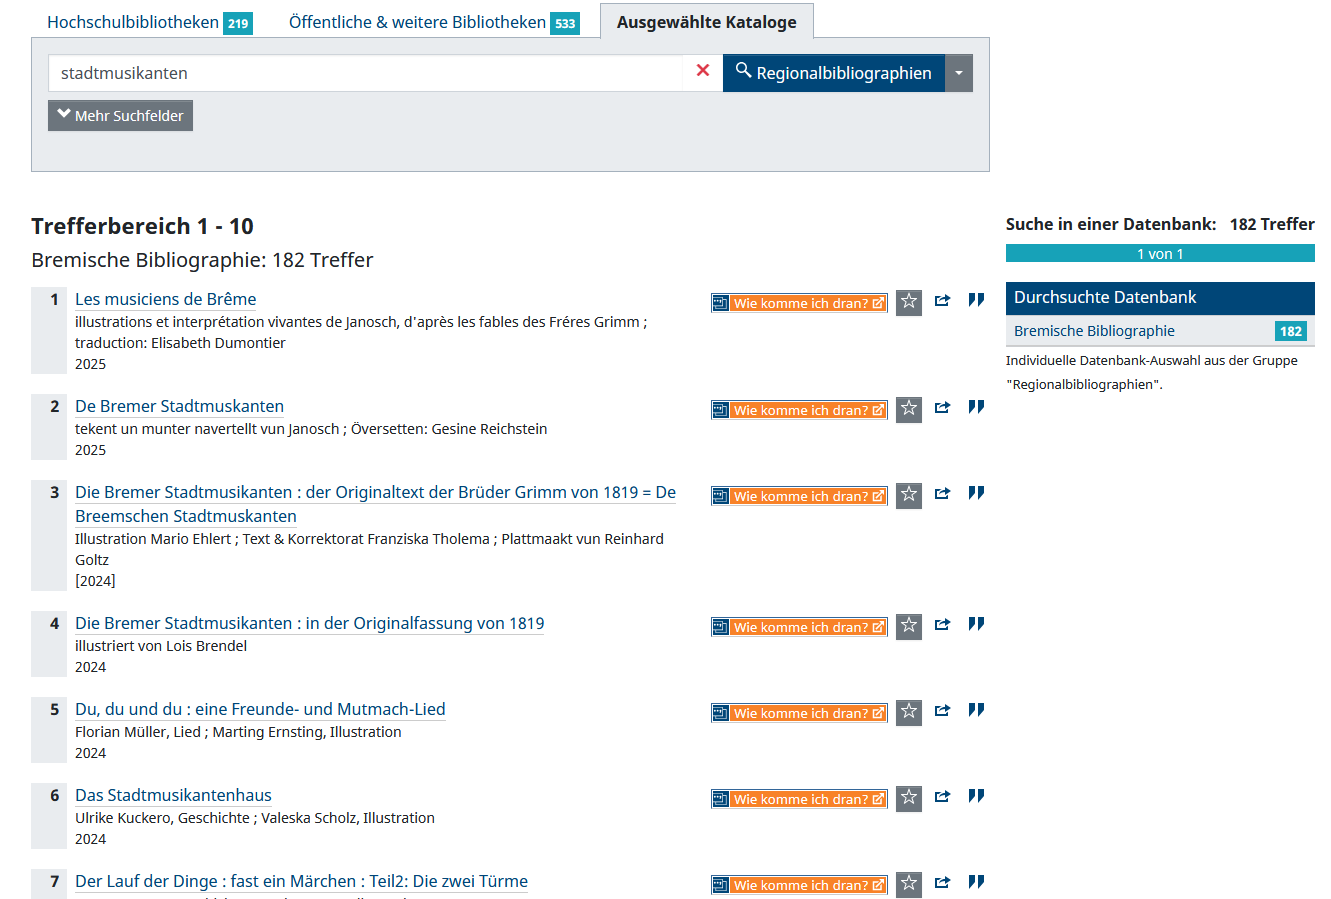Click '1 von 1' progress bar

(1159, 254)
